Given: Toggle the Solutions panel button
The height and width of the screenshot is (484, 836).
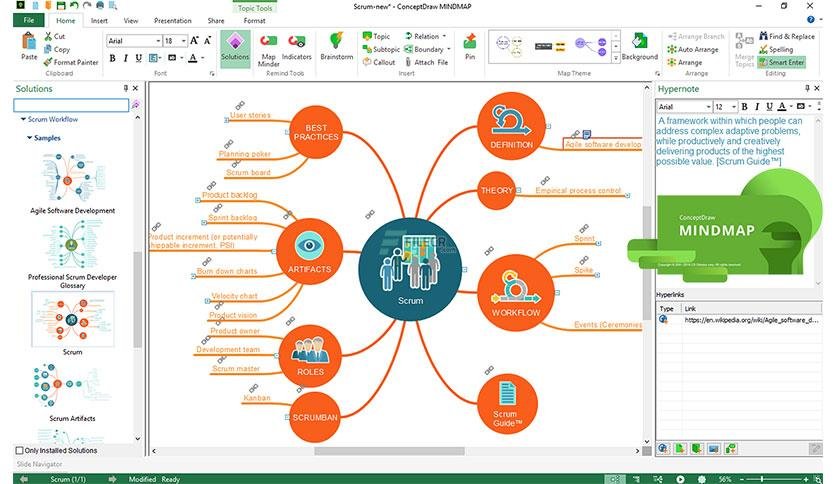Looking at the screenshot, I should [235, 49].
